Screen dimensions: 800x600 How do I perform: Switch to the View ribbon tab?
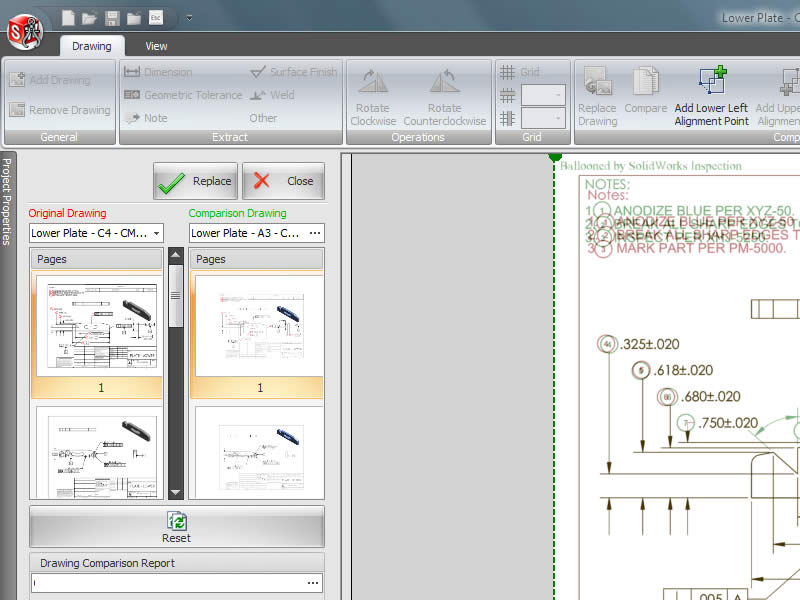[x=155, y=45]
